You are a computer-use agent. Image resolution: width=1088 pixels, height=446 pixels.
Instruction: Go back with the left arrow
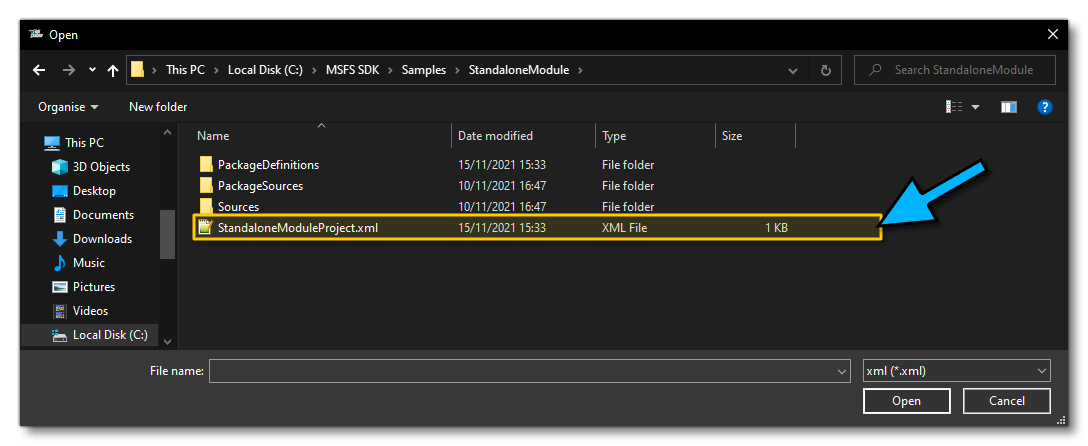tap(39, 70)
